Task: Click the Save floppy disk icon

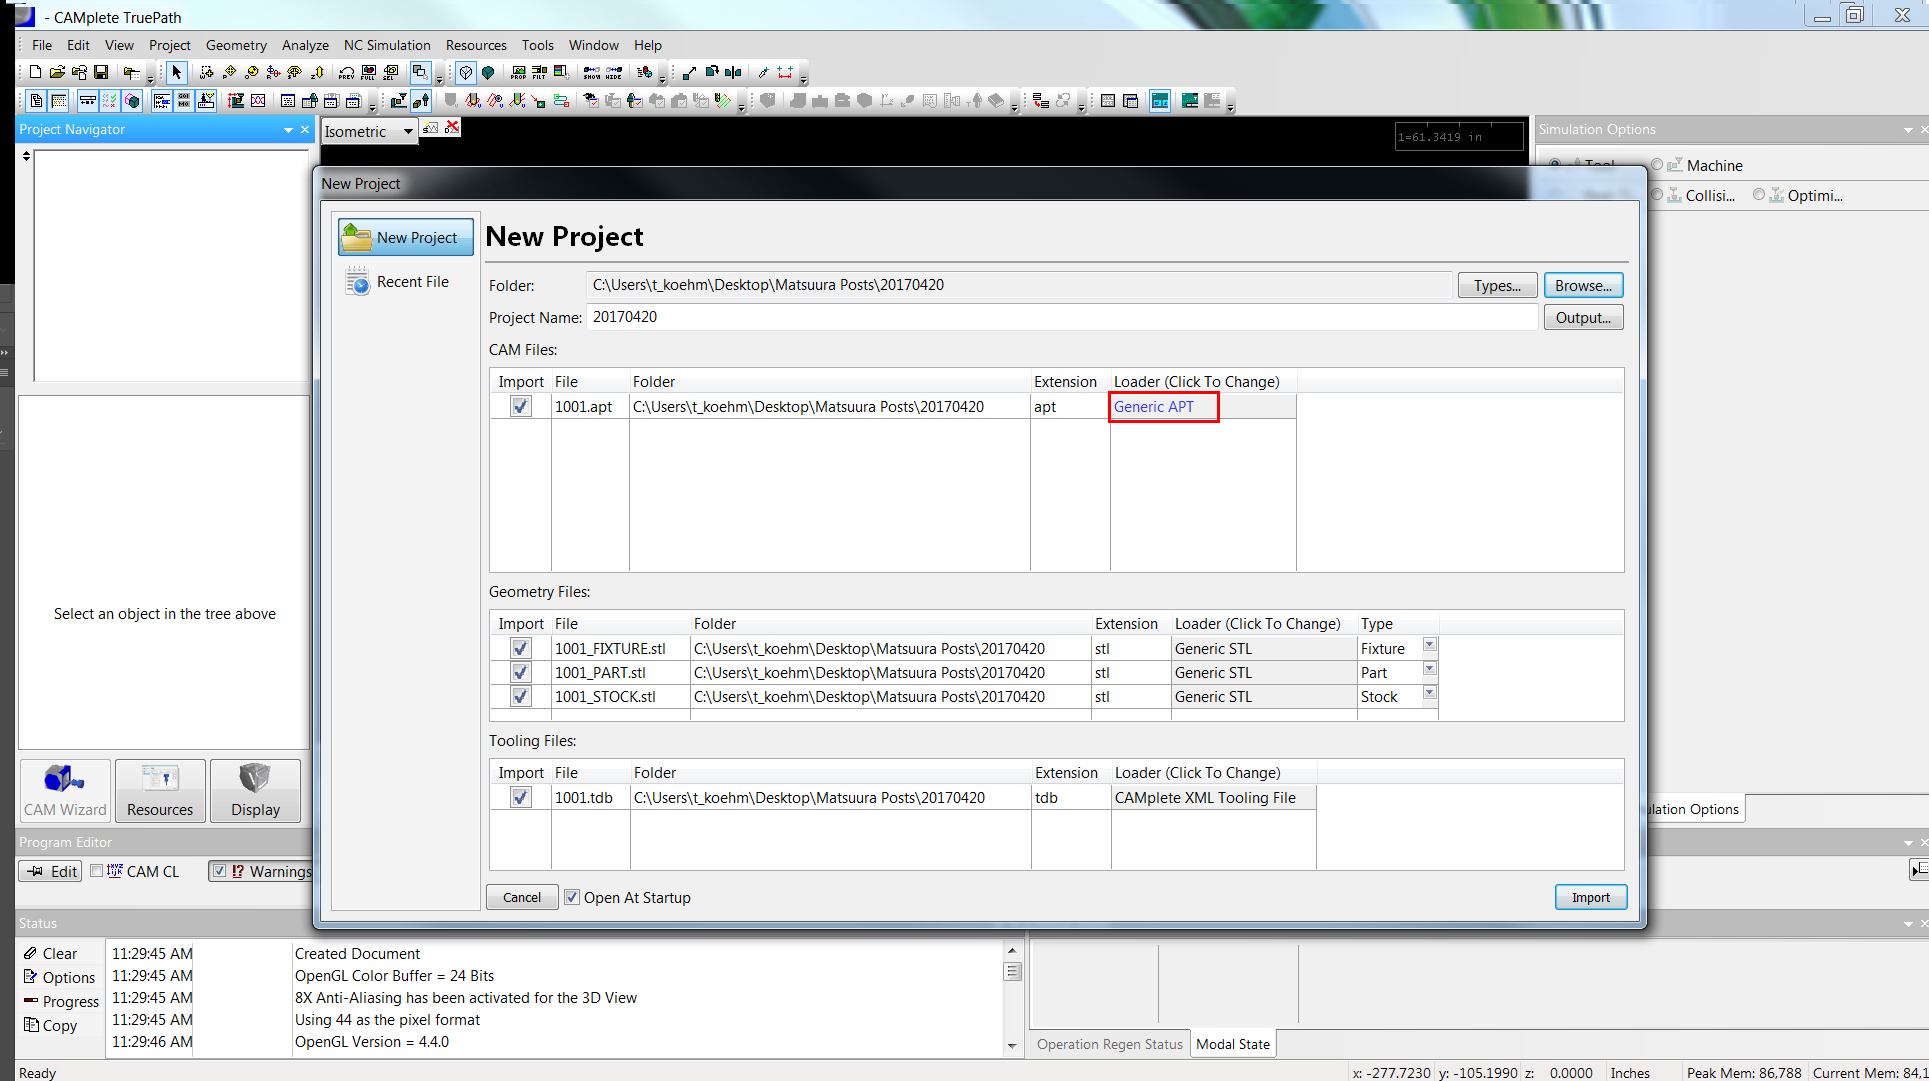Action: point(101,72)
